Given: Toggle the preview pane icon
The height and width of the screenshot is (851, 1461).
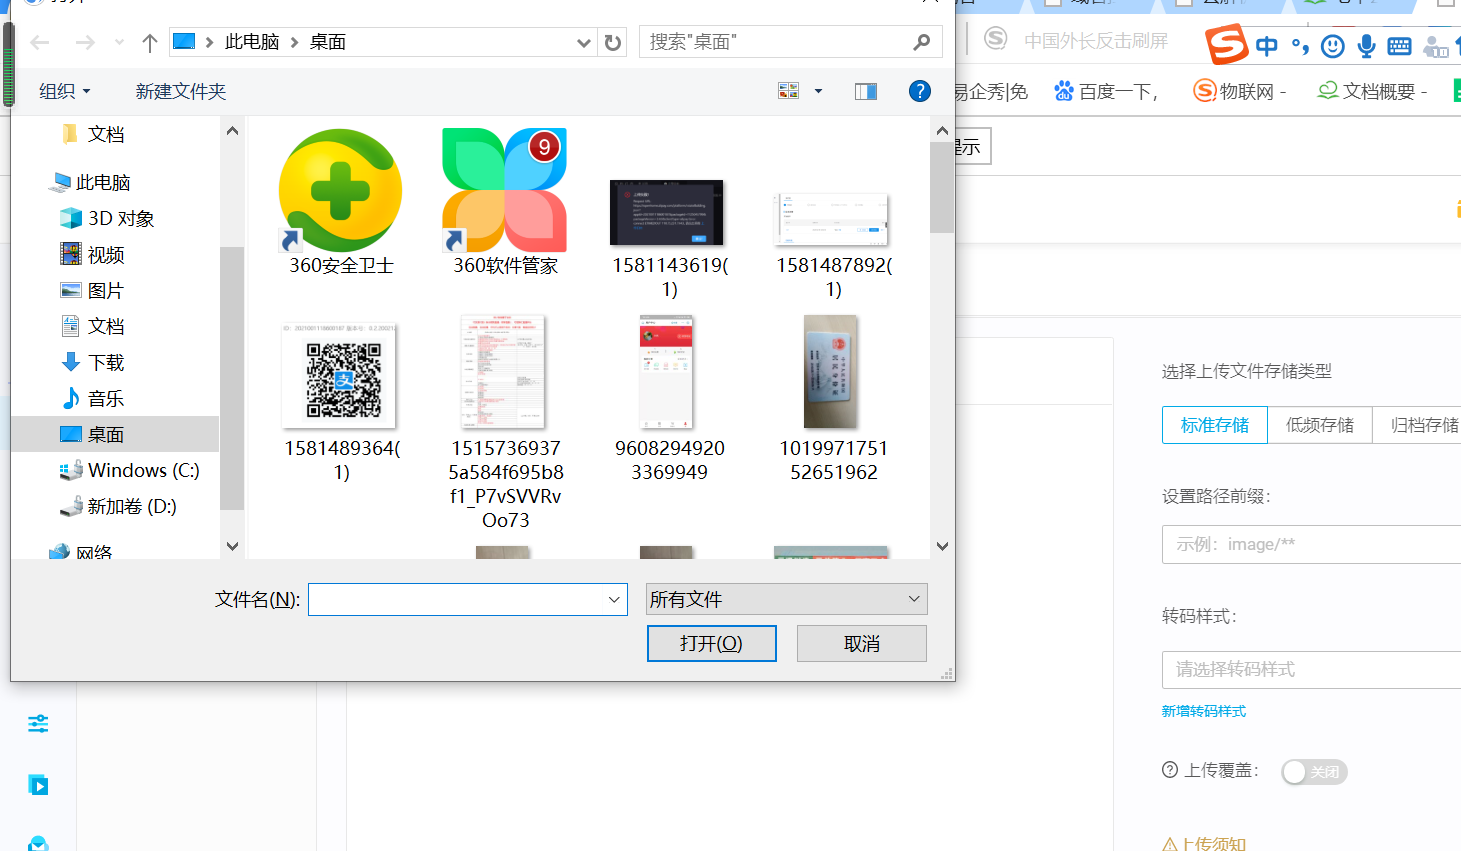Looking at the screenshot, I should [x=866, y=91].
